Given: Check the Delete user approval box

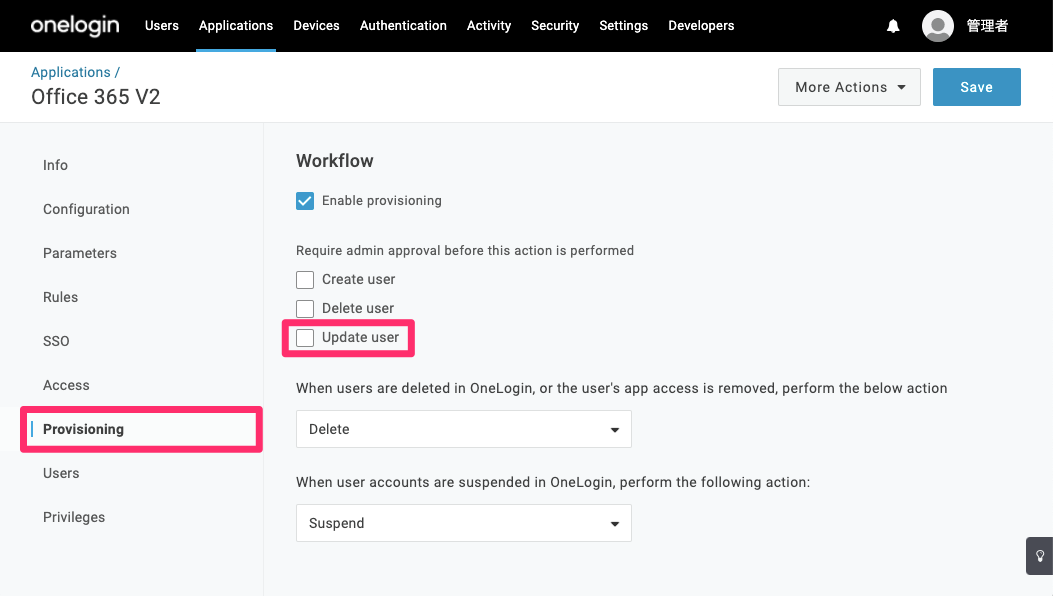Looking at the screenshot, I should [x=305, y=308].
